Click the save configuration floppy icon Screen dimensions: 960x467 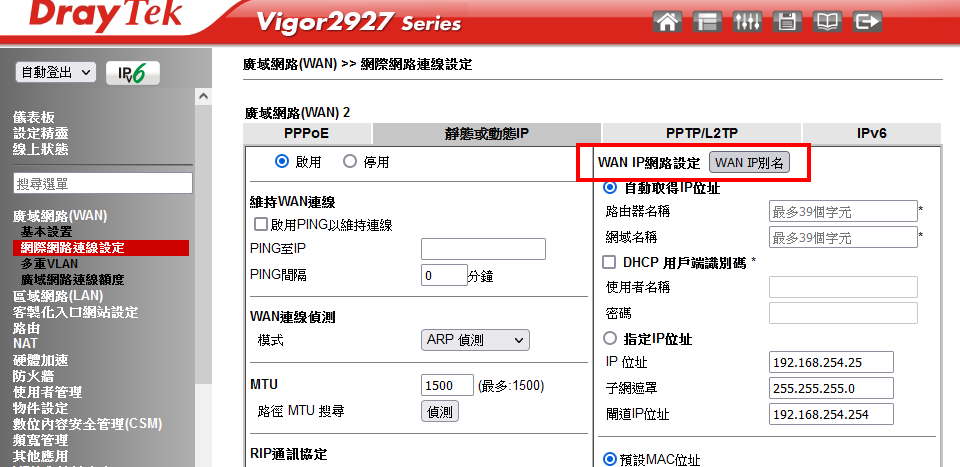point(787,22)
